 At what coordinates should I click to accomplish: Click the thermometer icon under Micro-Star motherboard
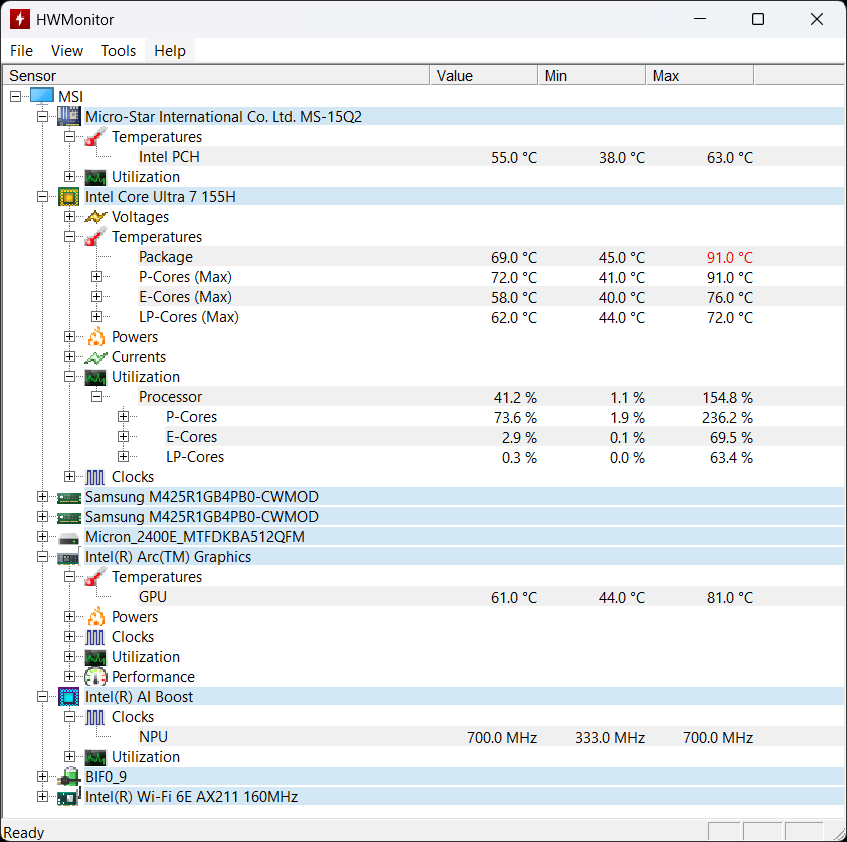coord(95,137)
